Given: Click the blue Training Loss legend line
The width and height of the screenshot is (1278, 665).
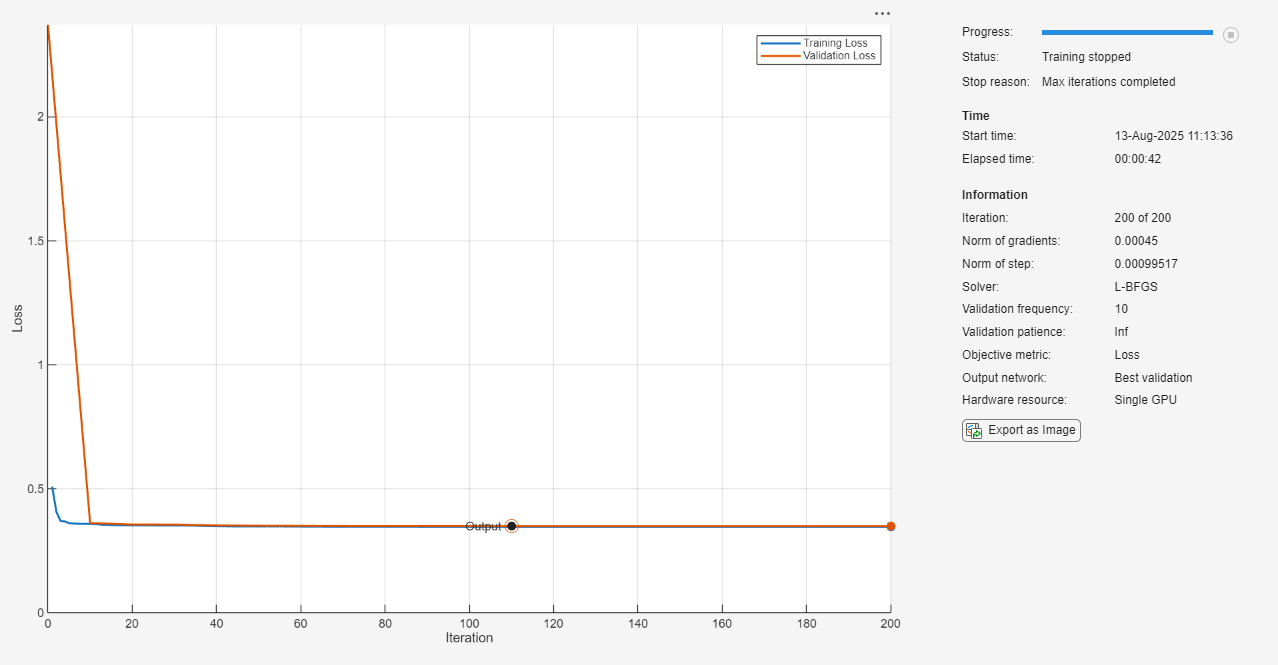Looking at the screenshot, I should click(x=780, y=43).
